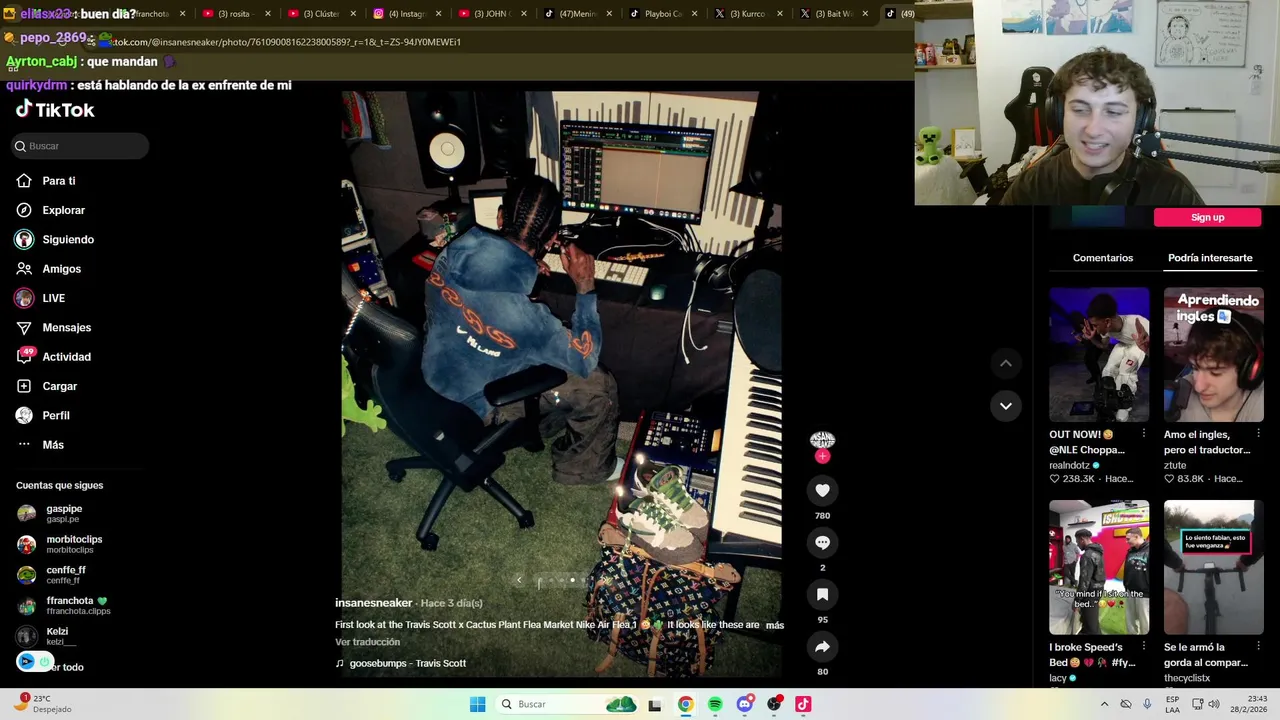Go to the Siguiendo feed
Screen dimensions: 1280x720
click(68, 240)
